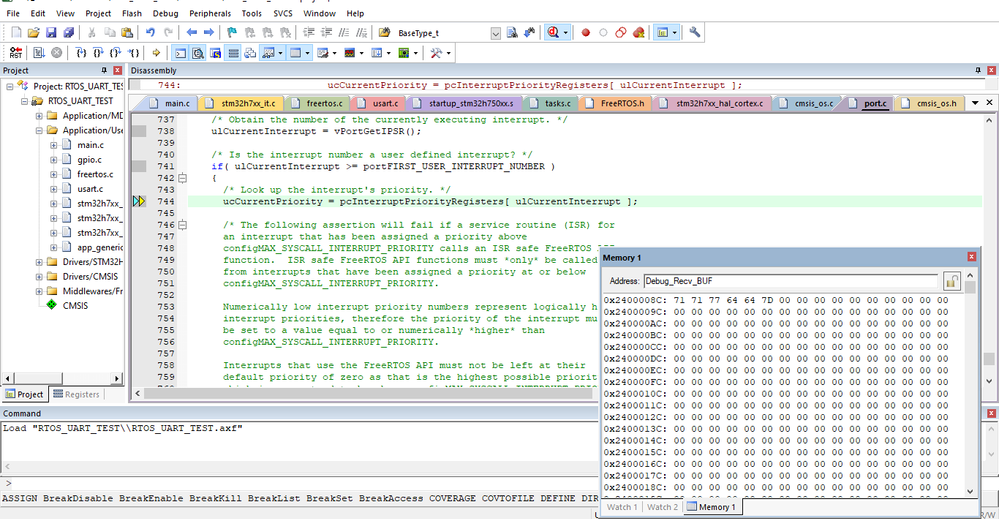Switch to freertos.c editor tab
The image size is (999, 519).
tap(317, 103)
